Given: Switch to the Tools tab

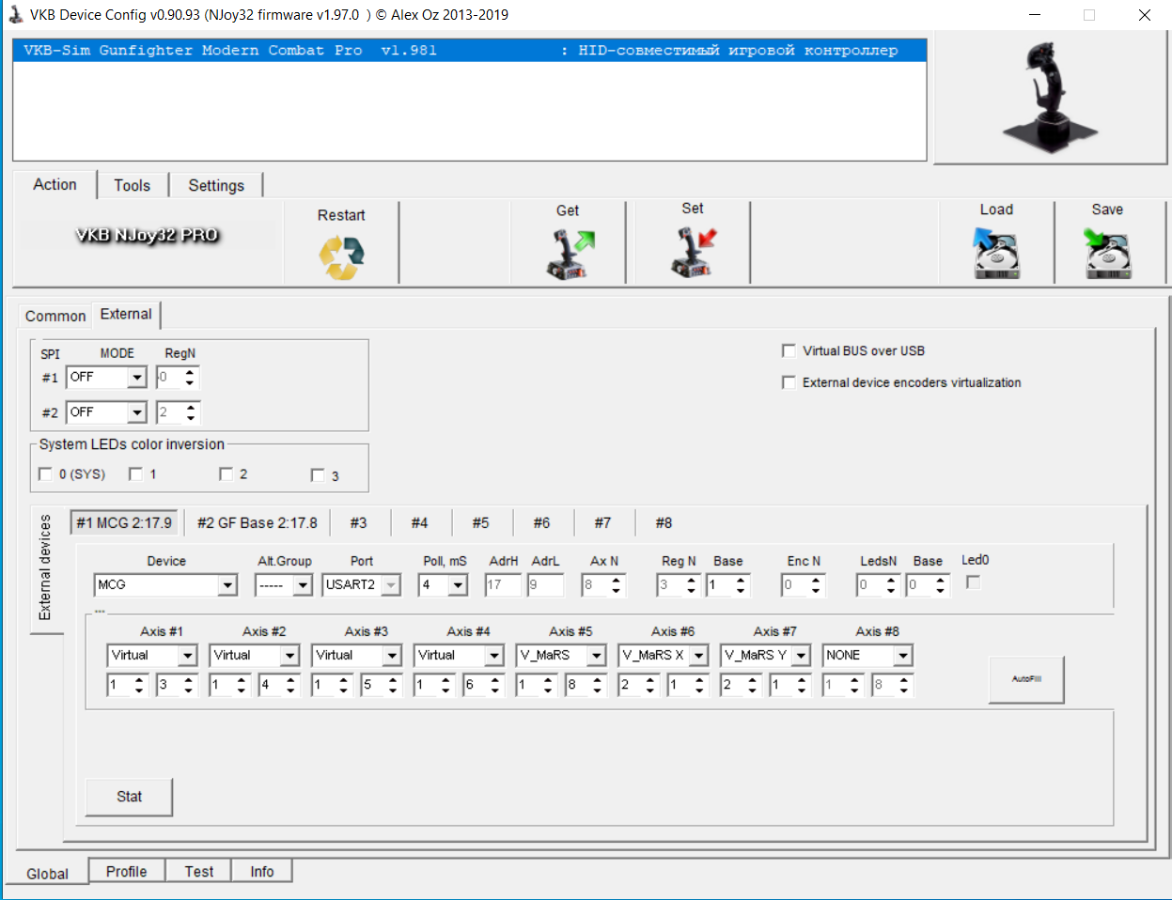Looking at the screenshot, I should click(x=132, y=185).
